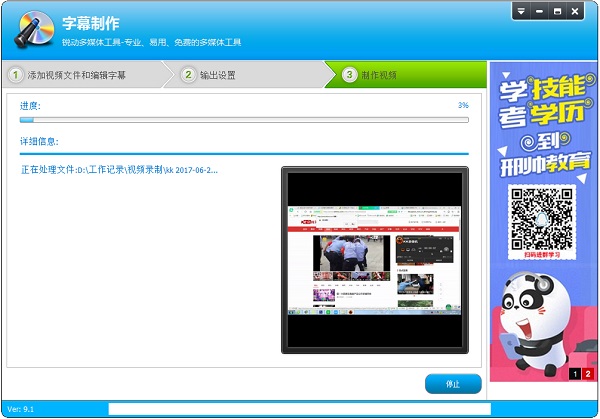The width and height of the screenshot is (600, 419).
Task: Switch to ad banner page 1
Action: [x=575, y=373]
